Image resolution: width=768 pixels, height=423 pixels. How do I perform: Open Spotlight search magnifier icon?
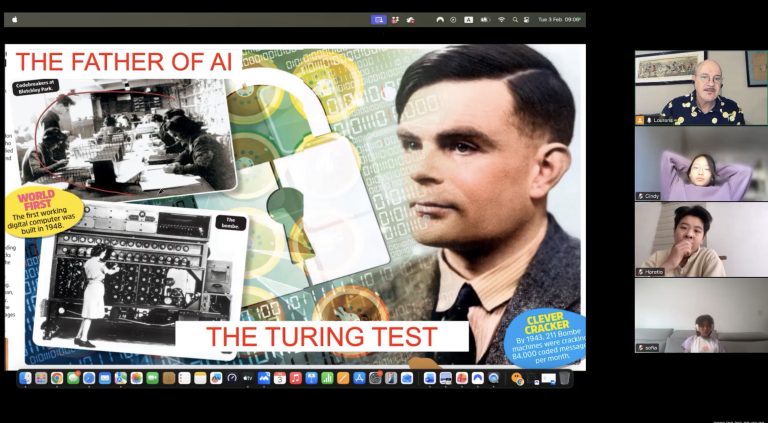[515, 19]
